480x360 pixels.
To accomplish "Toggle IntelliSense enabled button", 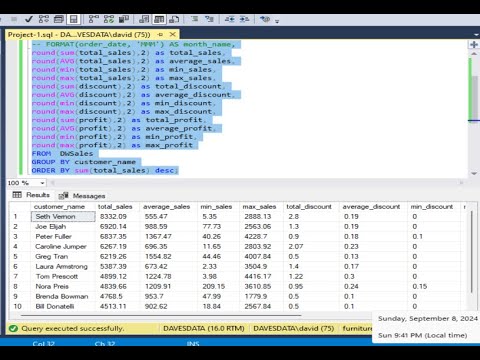I will (x=73, y=19).
